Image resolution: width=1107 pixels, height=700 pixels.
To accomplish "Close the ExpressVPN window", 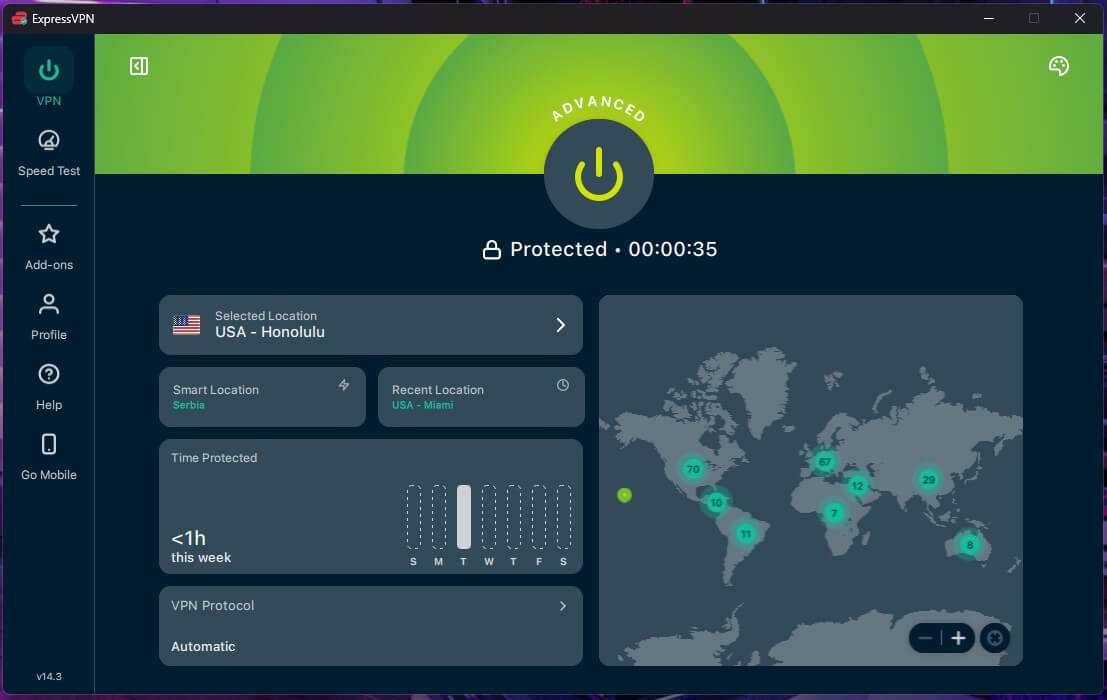I will (x=1079, y=18).
